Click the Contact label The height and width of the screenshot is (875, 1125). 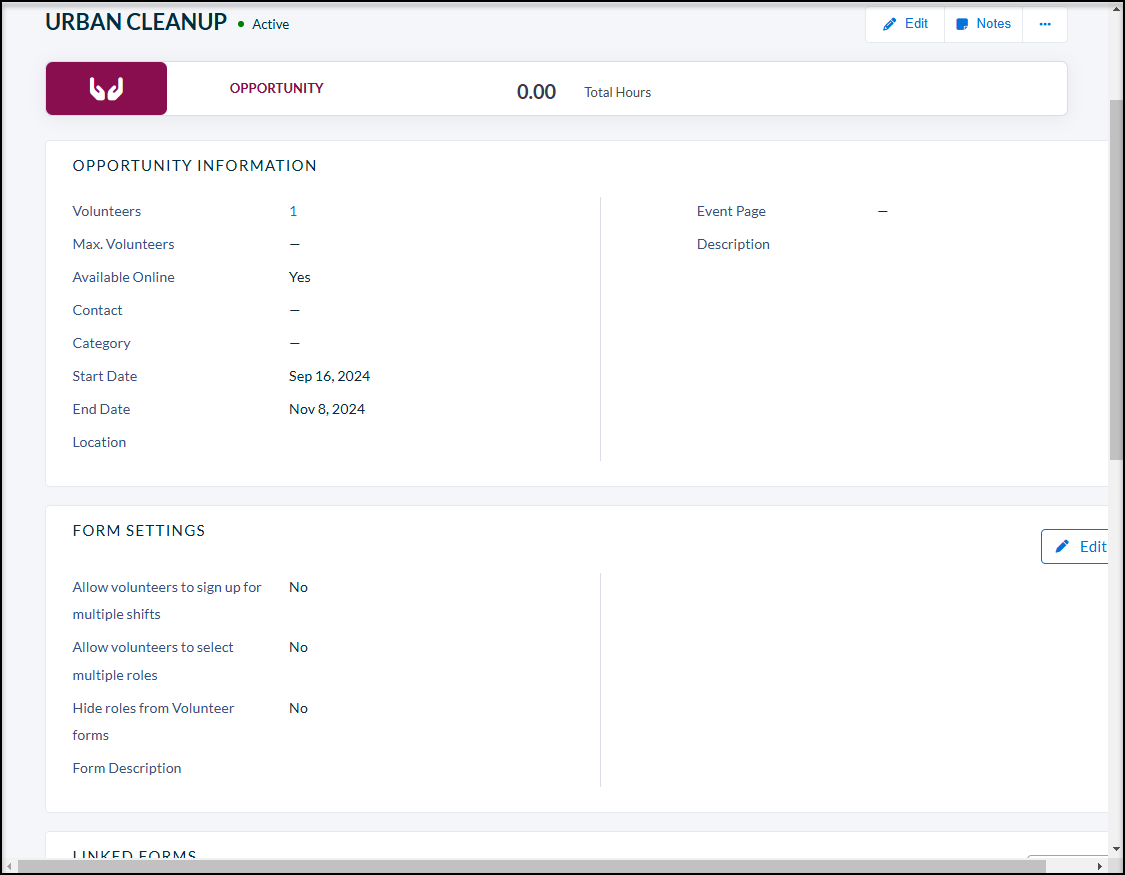point(97,311)
